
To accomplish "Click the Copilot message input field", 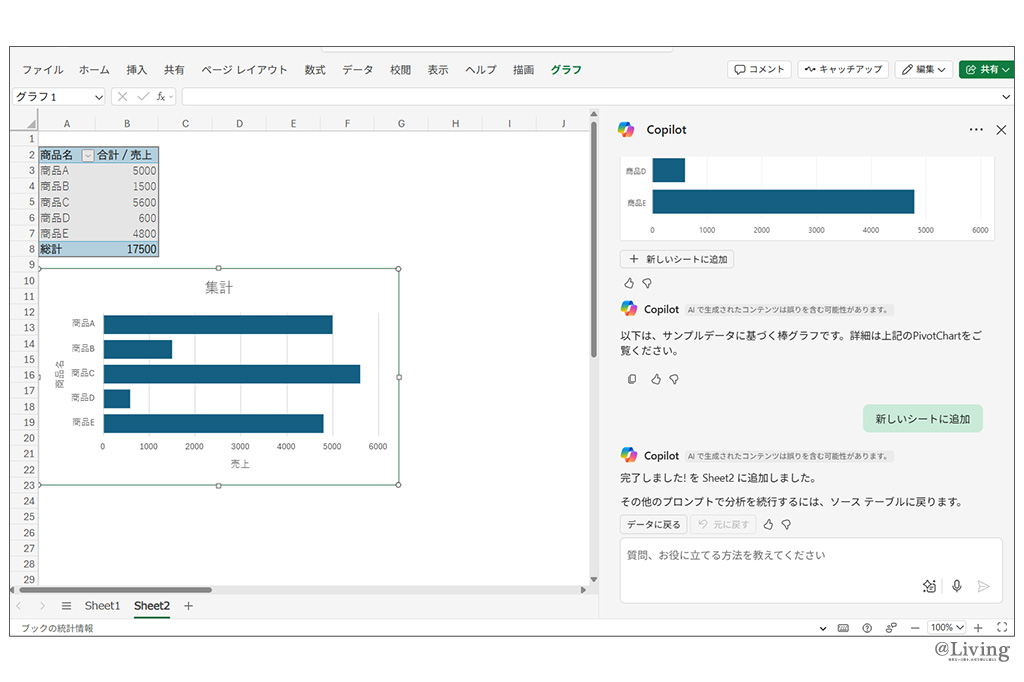I will (x=780, y=555).
